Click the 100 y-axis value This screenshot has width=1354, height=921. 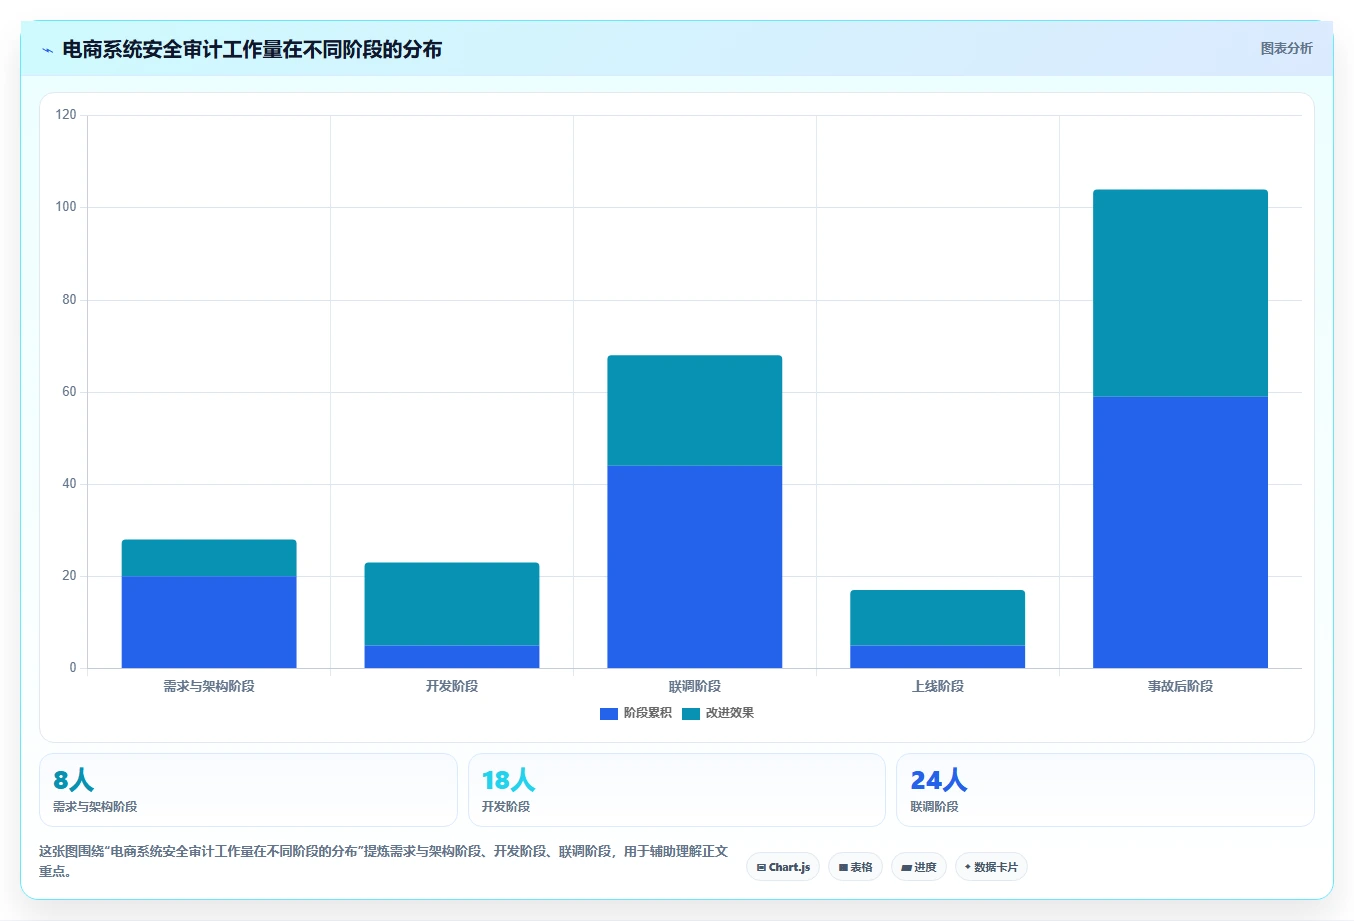tap(66, 207)
